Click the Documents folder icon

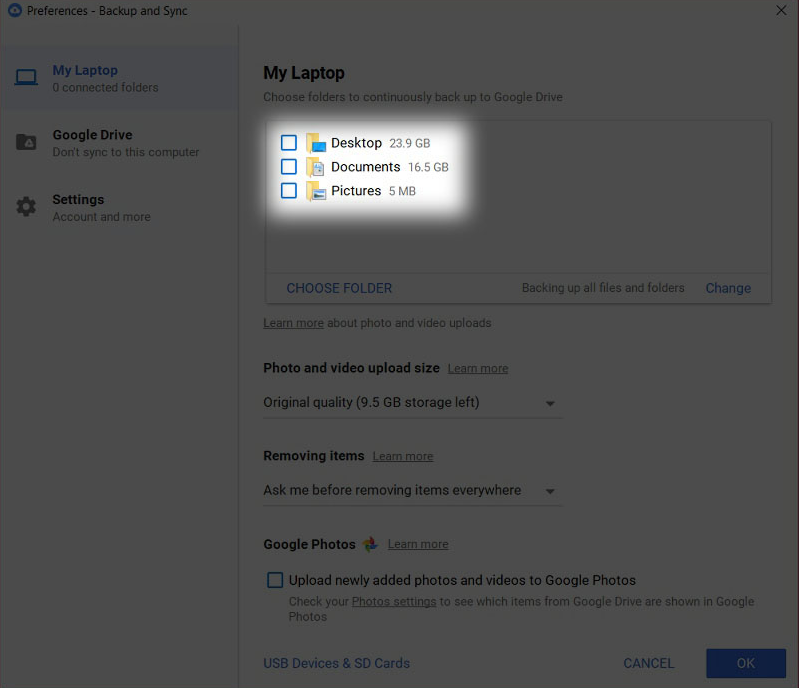[x=316, y=167]
